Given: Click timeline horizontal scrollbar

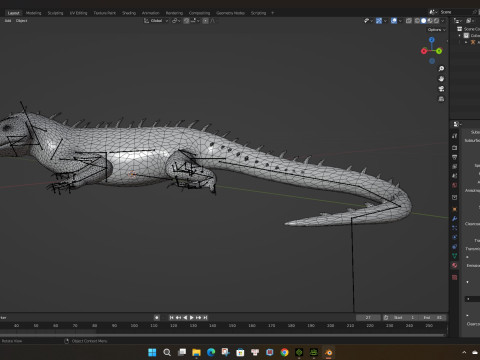Looking at the screenshot, I should coord(222,335).
